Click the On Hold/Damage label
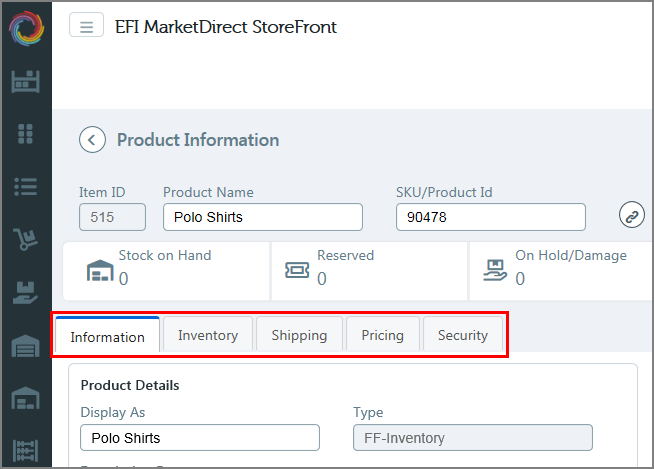This screenshot has width=654, height=469. tap(571, 255)
